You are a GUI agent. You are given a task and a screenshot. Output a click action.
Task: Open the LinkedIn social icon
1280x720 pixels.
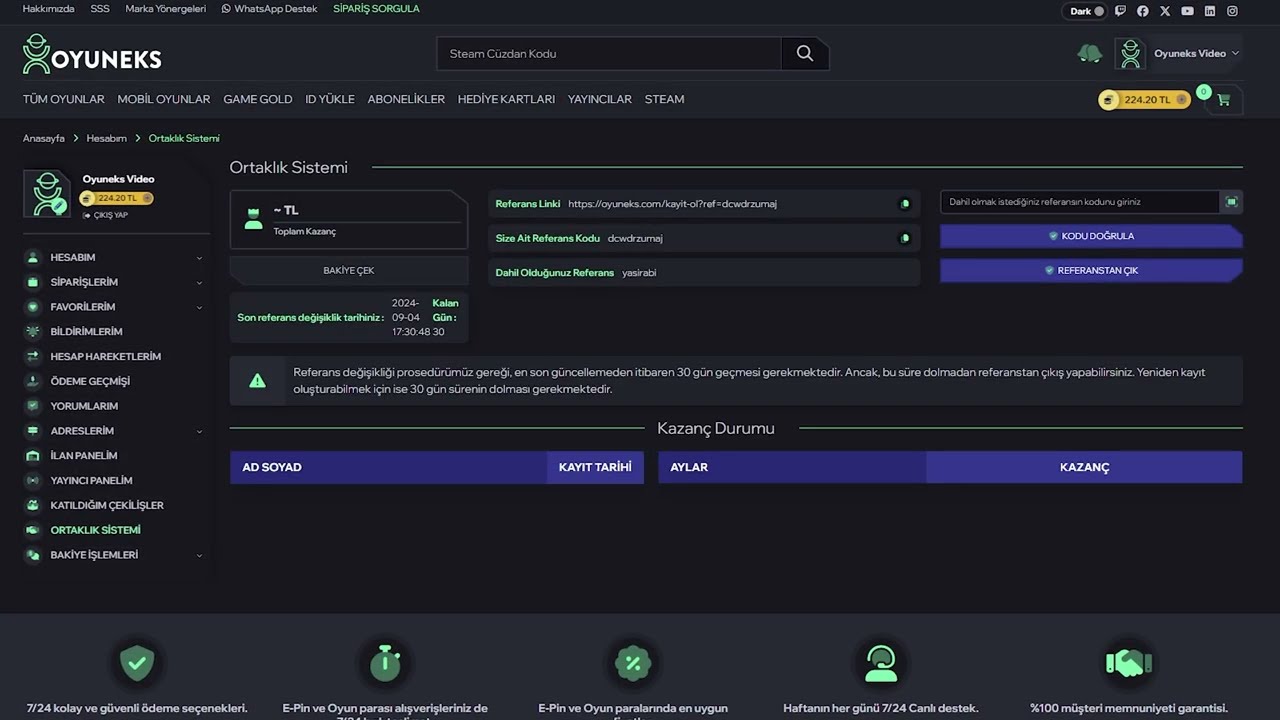[x=1210, y=11]
